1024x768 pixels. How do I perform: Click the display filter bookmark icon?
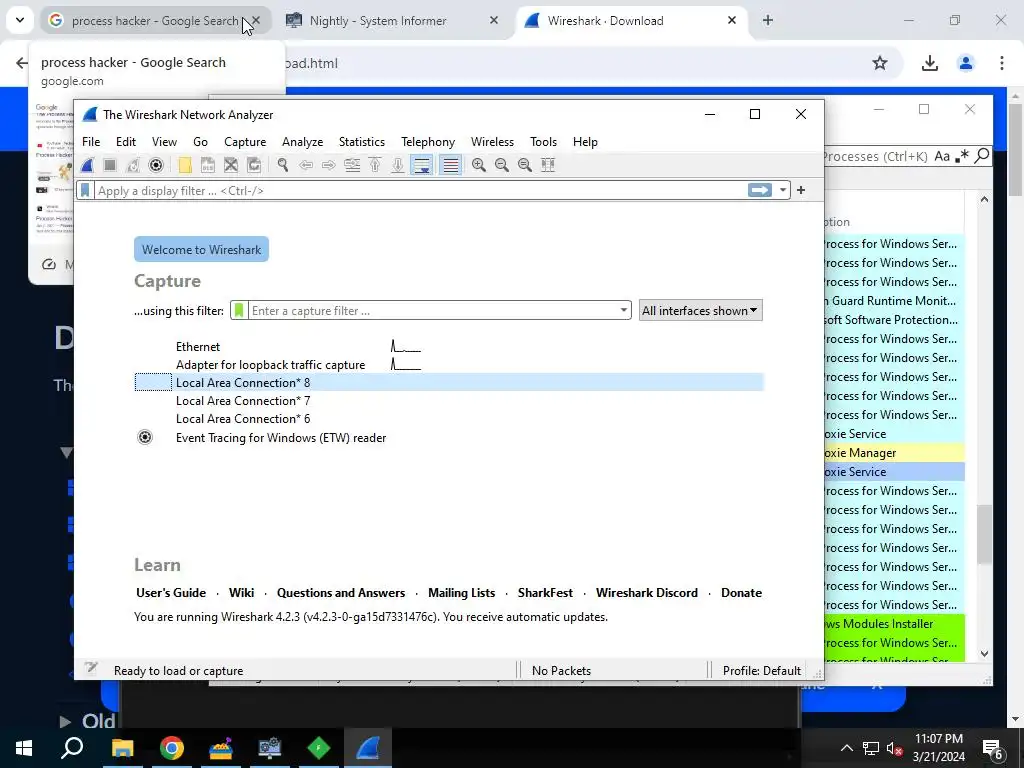(x=85, y=191)
